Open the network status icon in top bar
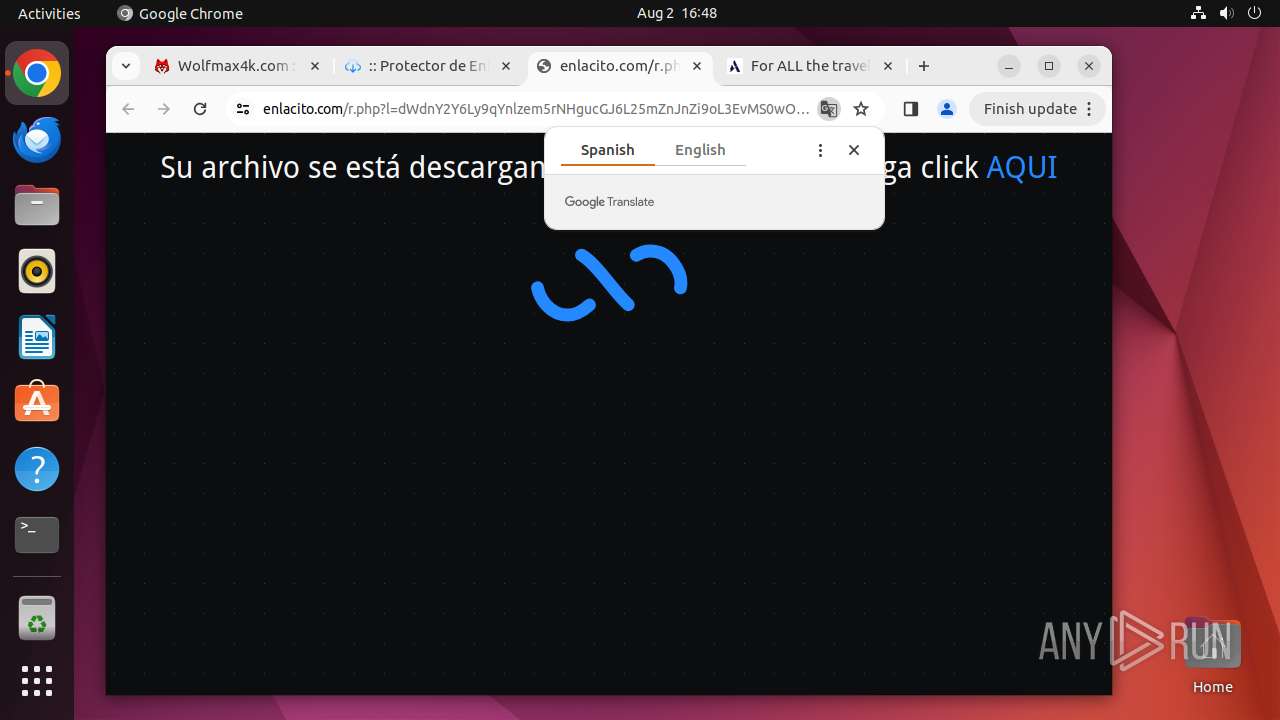The height and width of the screenshot is (720, 1280). coord(1198,13)
